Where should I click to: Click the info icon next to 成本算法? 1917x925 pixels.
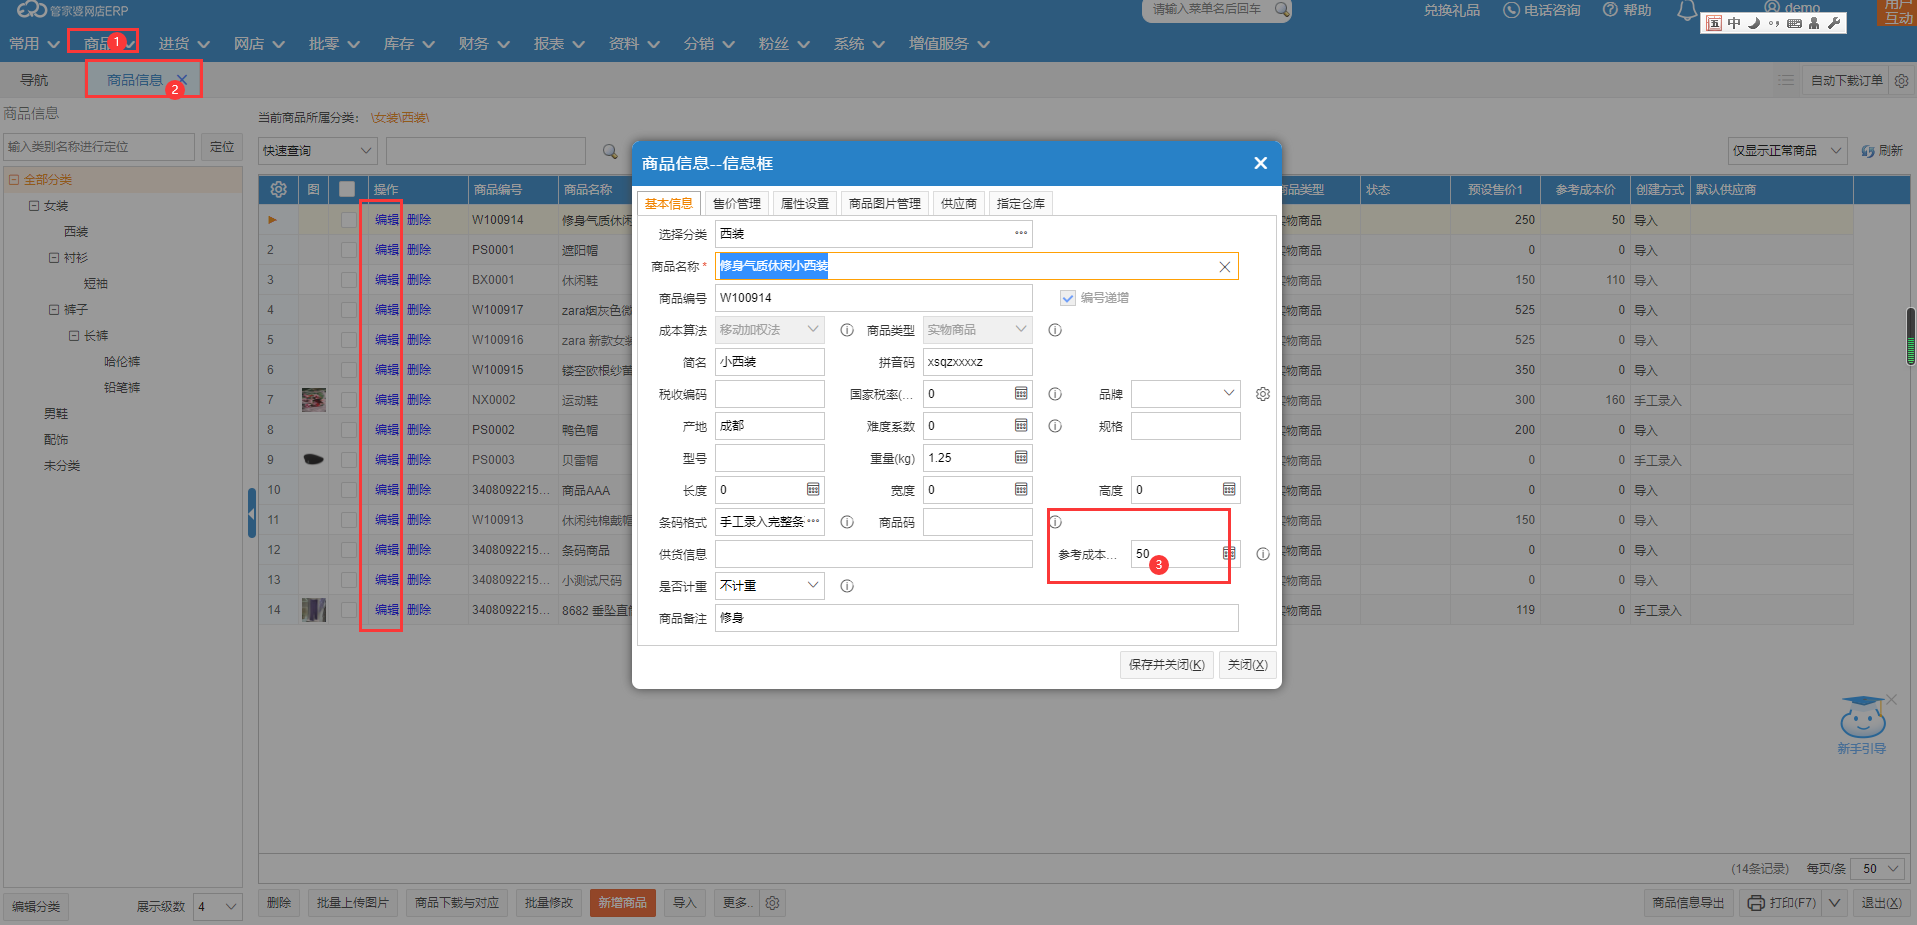pyautogui.click(x=847, y=330)
